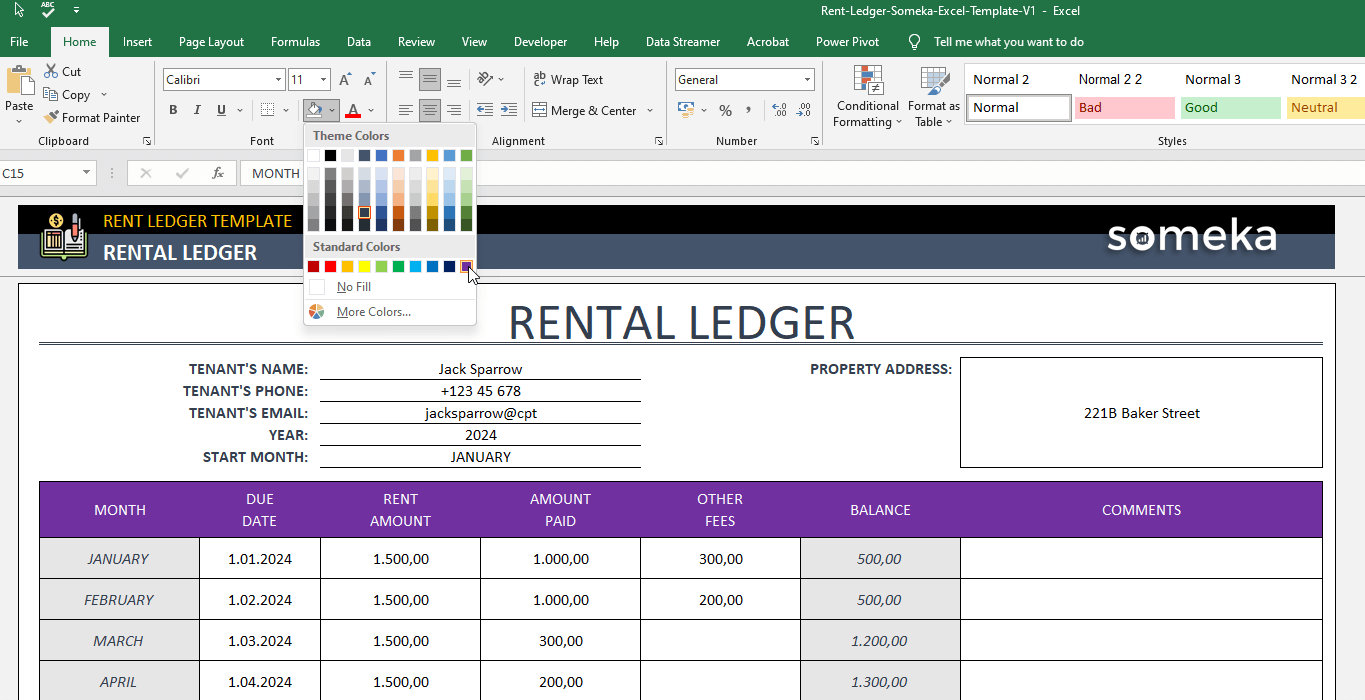Open the Clipboard dialog launcher
Viewport: 1365px width, 700px height.
click(x=147, y=141)
